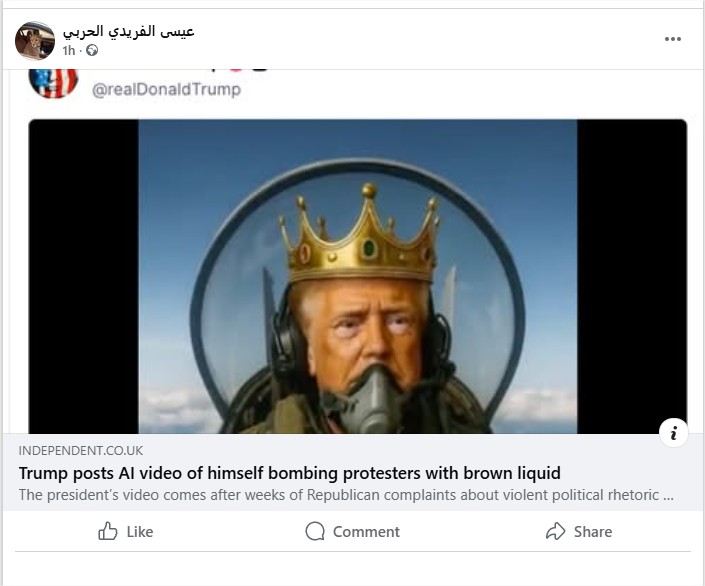This screenshot has height=586, width=705.
Task: Click the globe public audience icon
Action: [92, 50]
